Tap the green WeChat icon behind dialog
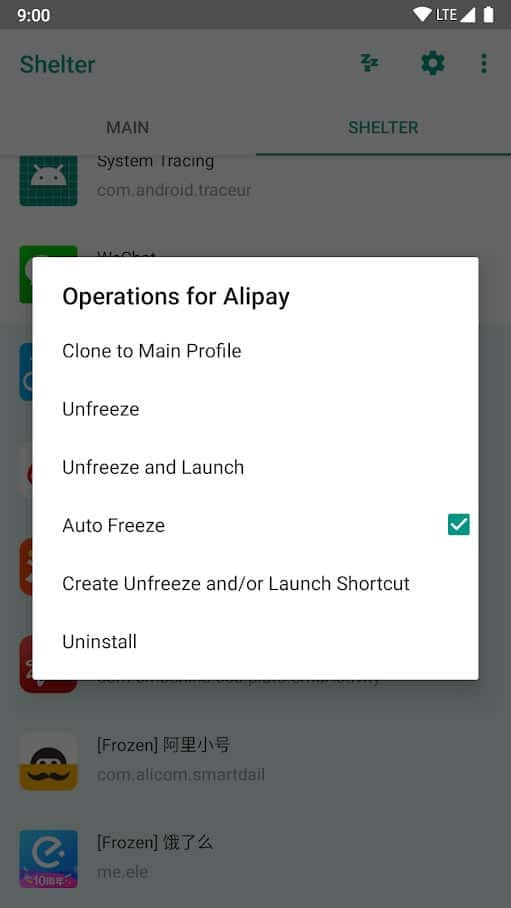This screenshot has width=511, height=908. 49,251
